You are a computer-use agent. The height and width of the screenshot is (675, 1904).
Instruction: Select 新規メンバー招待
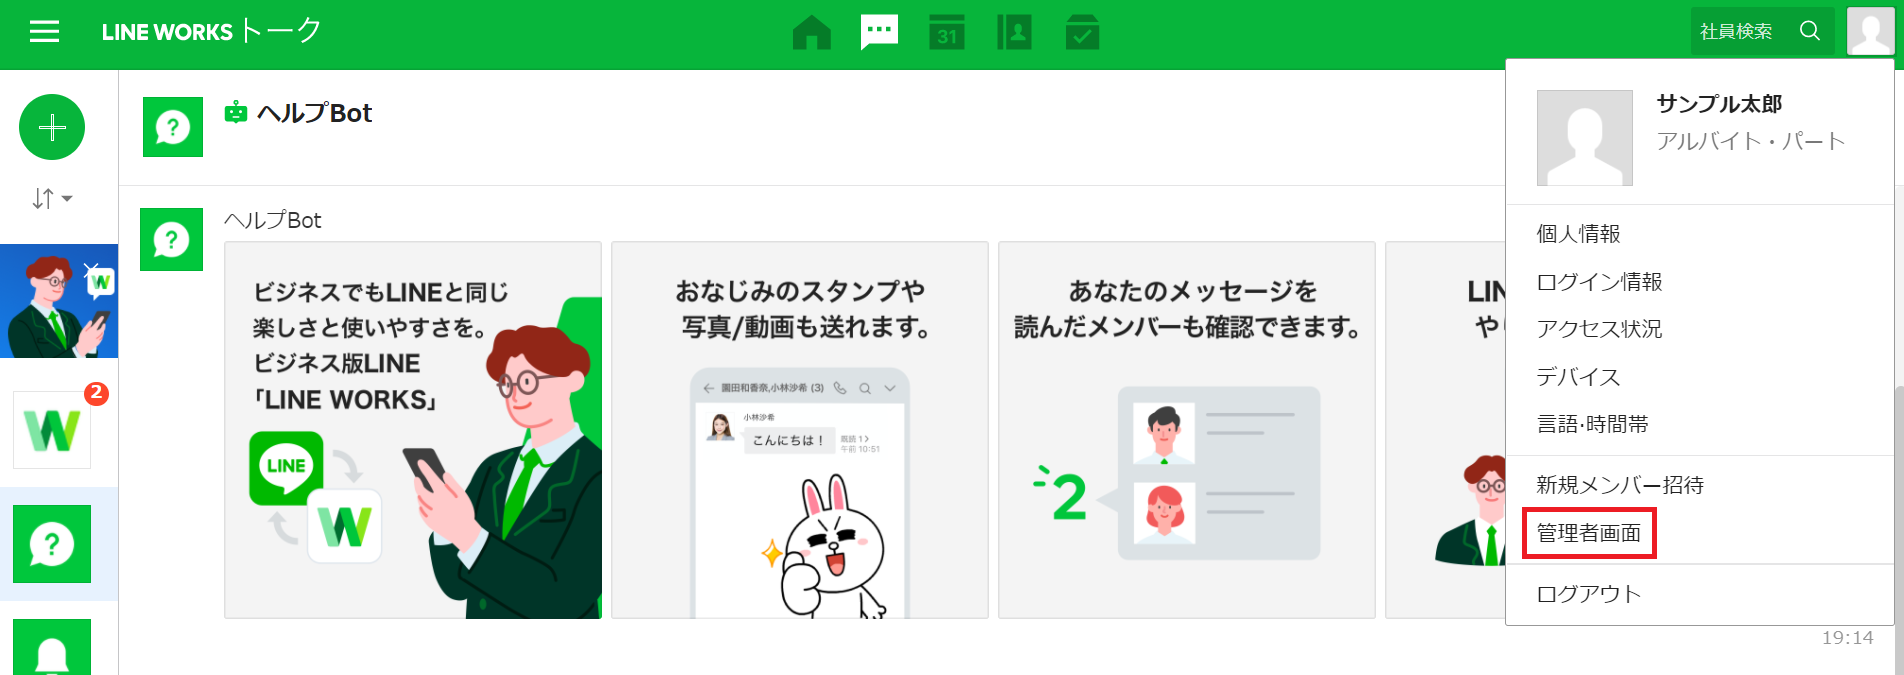pyautogui.click(x=1620, y=485)
